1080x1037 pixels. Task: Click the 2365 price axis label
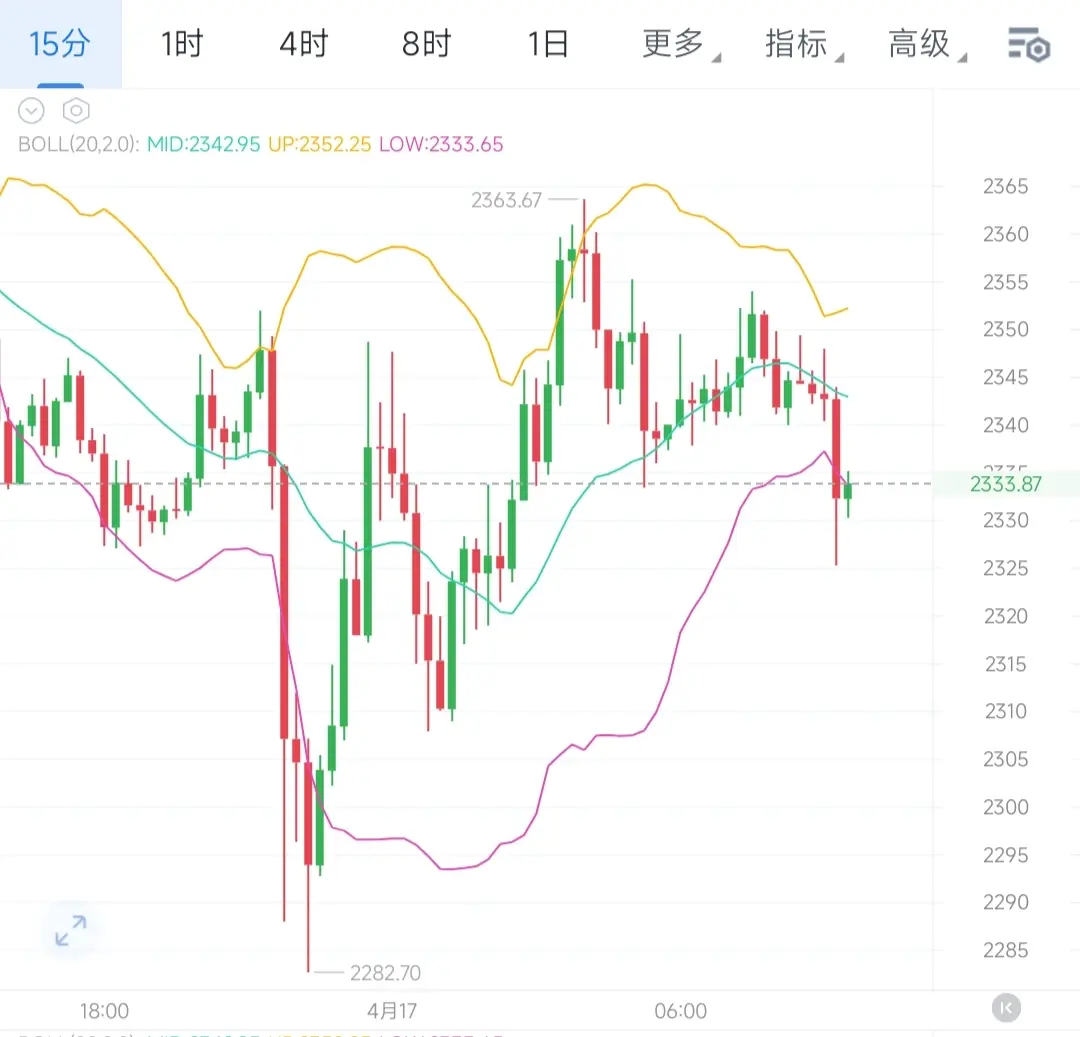1006,186
